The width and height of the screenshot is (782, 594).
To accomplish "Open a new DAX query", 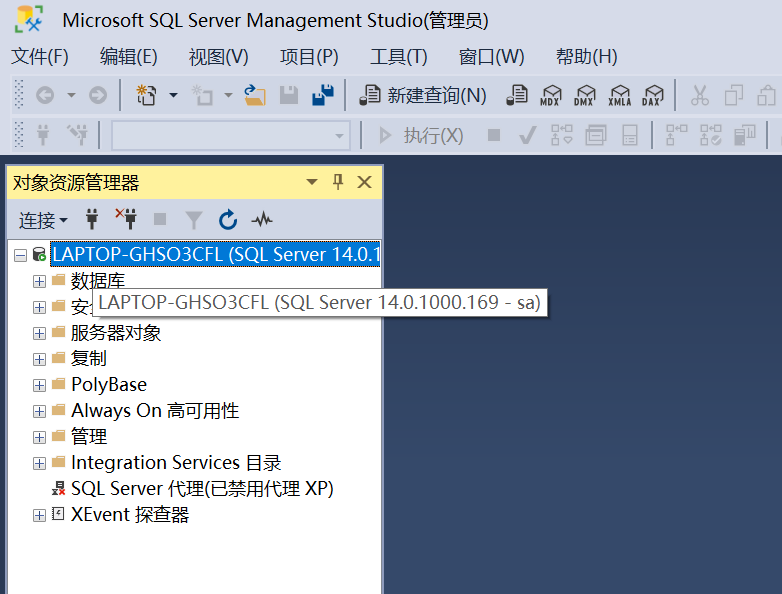I will [x=653, y=95].
